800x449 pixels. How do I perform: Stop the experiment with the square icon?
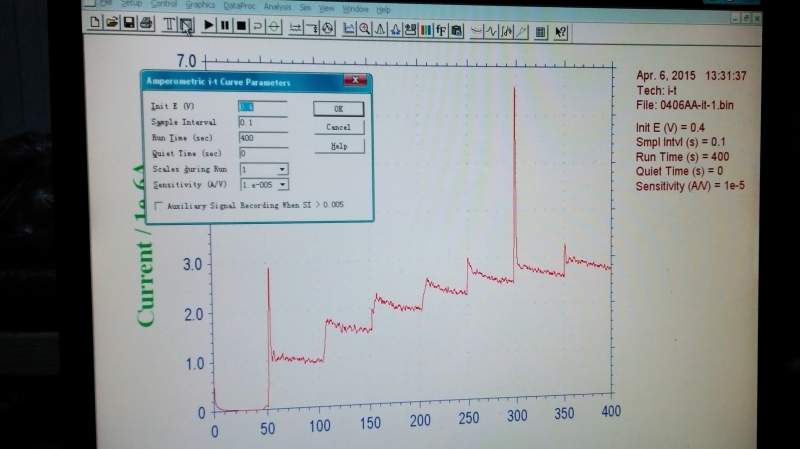[241, 26]
